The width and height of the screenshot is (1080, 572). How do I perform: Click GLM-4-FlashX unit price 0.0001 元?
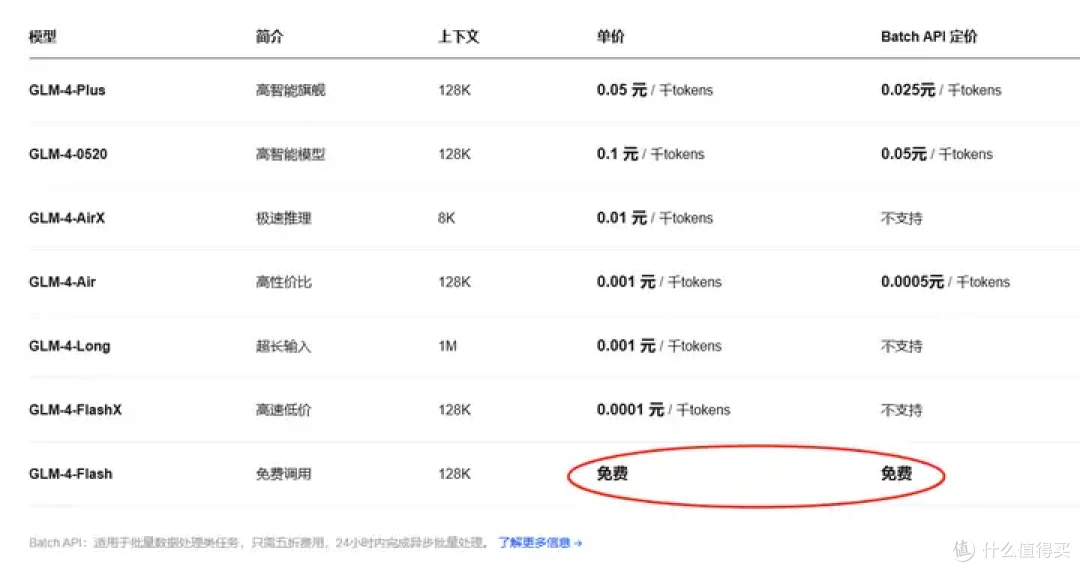630,410
